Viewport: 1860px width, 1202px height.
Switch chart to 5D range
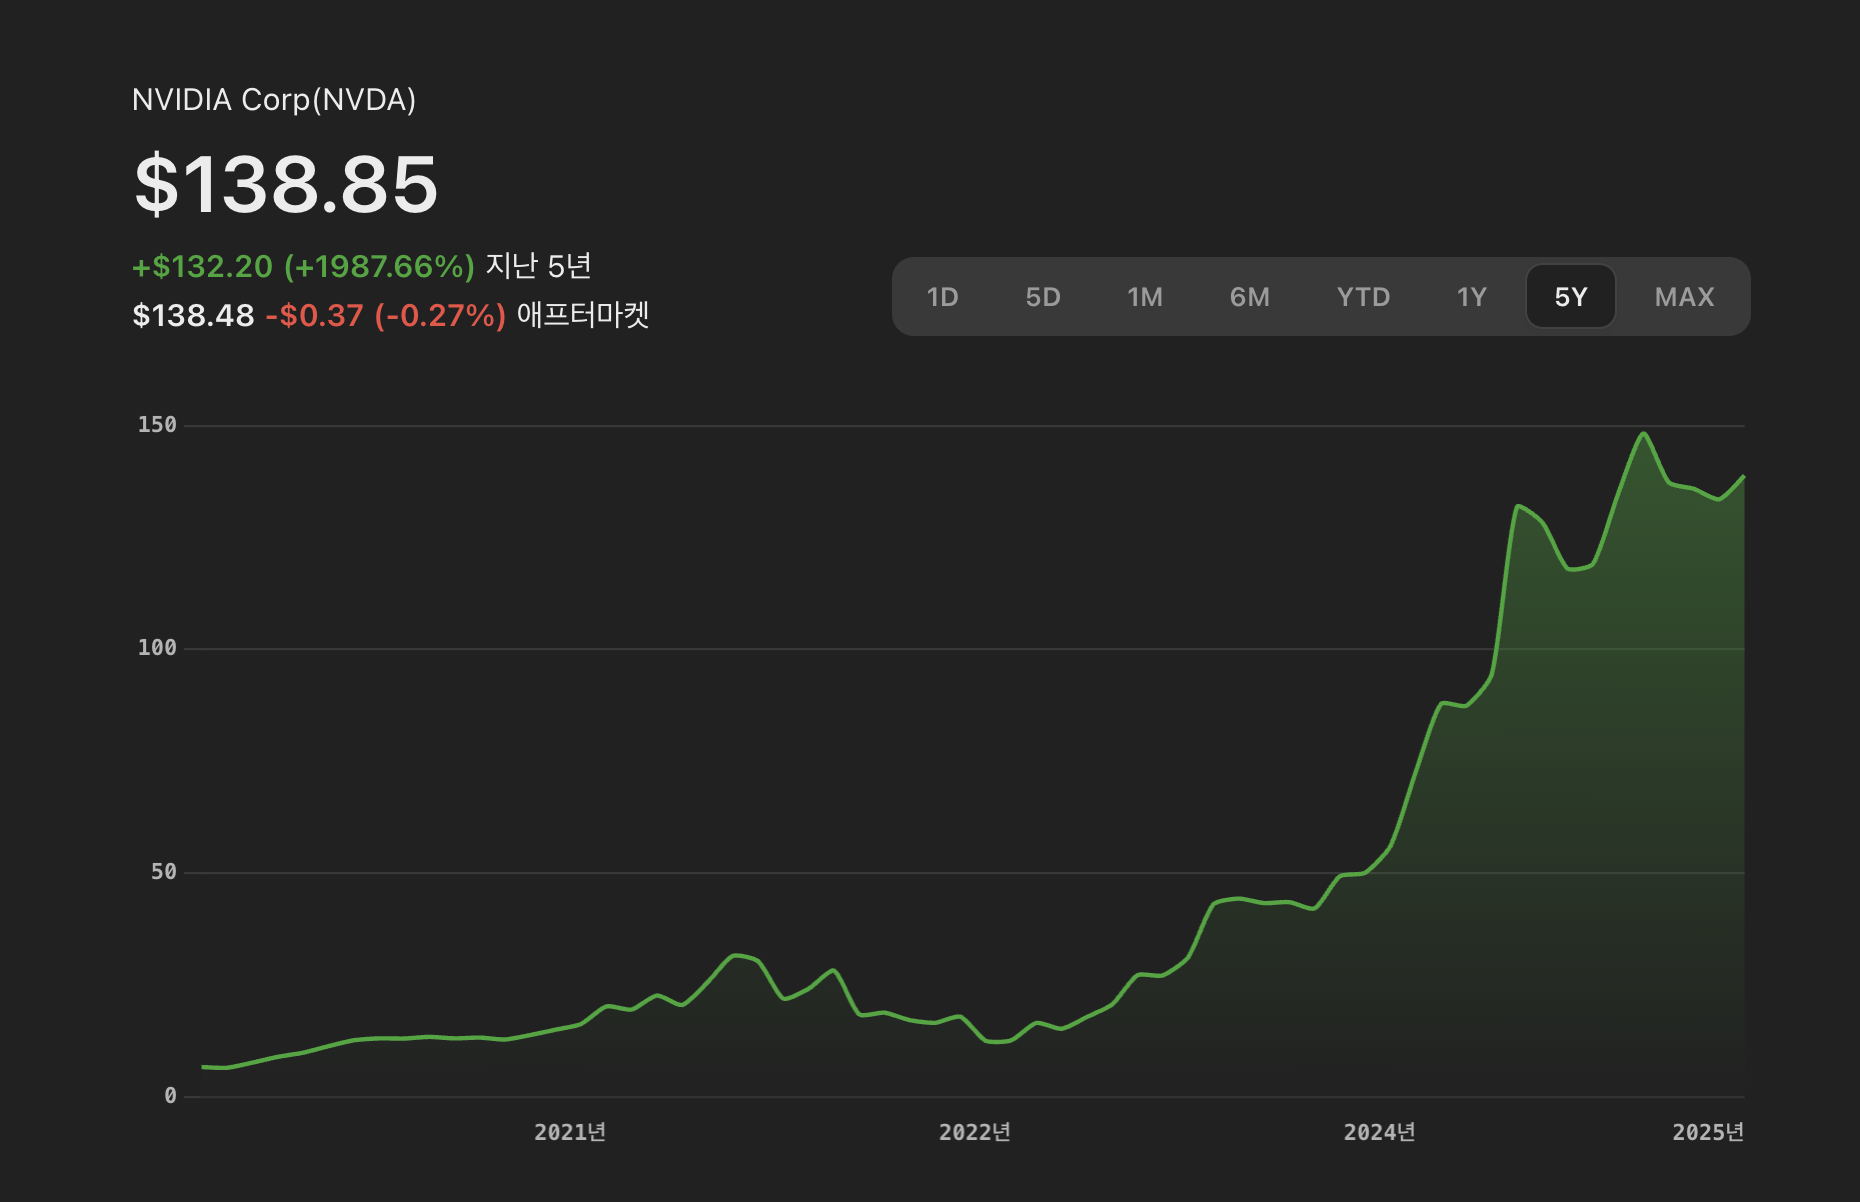[x=1043, y=297]
